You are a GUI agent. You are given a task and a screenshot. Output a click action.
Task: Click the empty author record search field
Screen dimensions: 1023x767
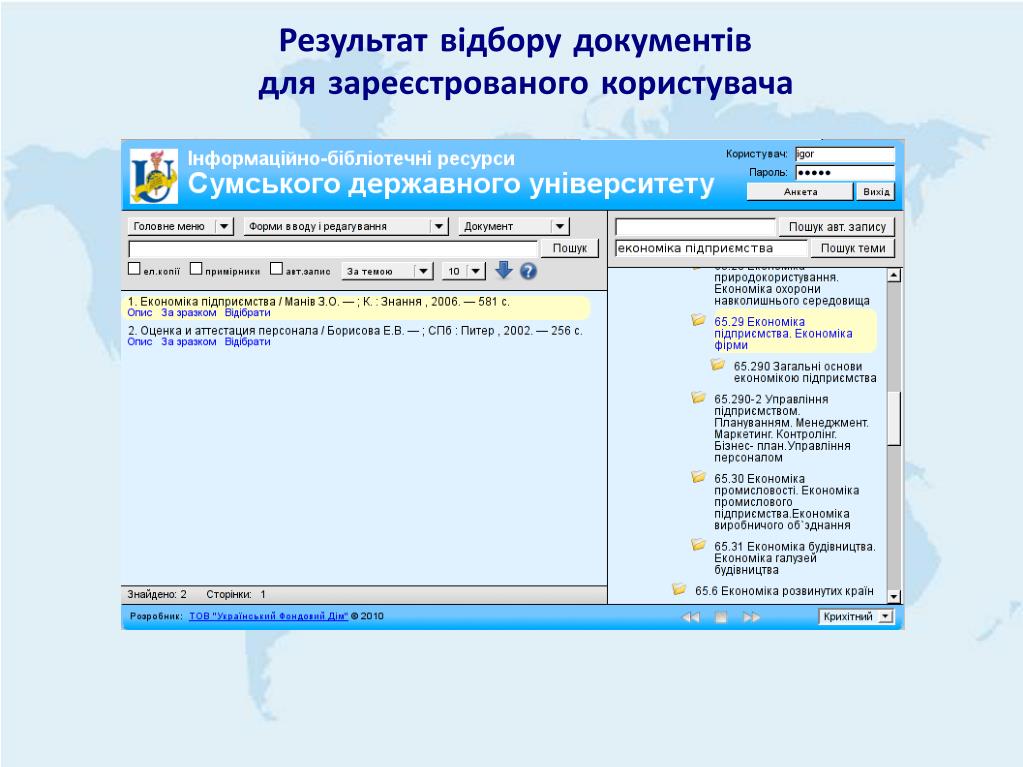[695, 227]
